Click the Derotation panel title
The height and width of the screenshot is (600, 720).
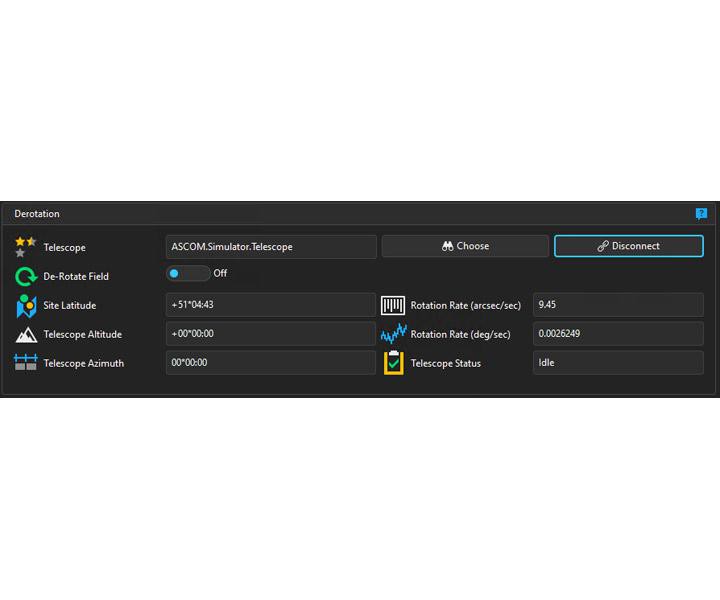(37, 214)
